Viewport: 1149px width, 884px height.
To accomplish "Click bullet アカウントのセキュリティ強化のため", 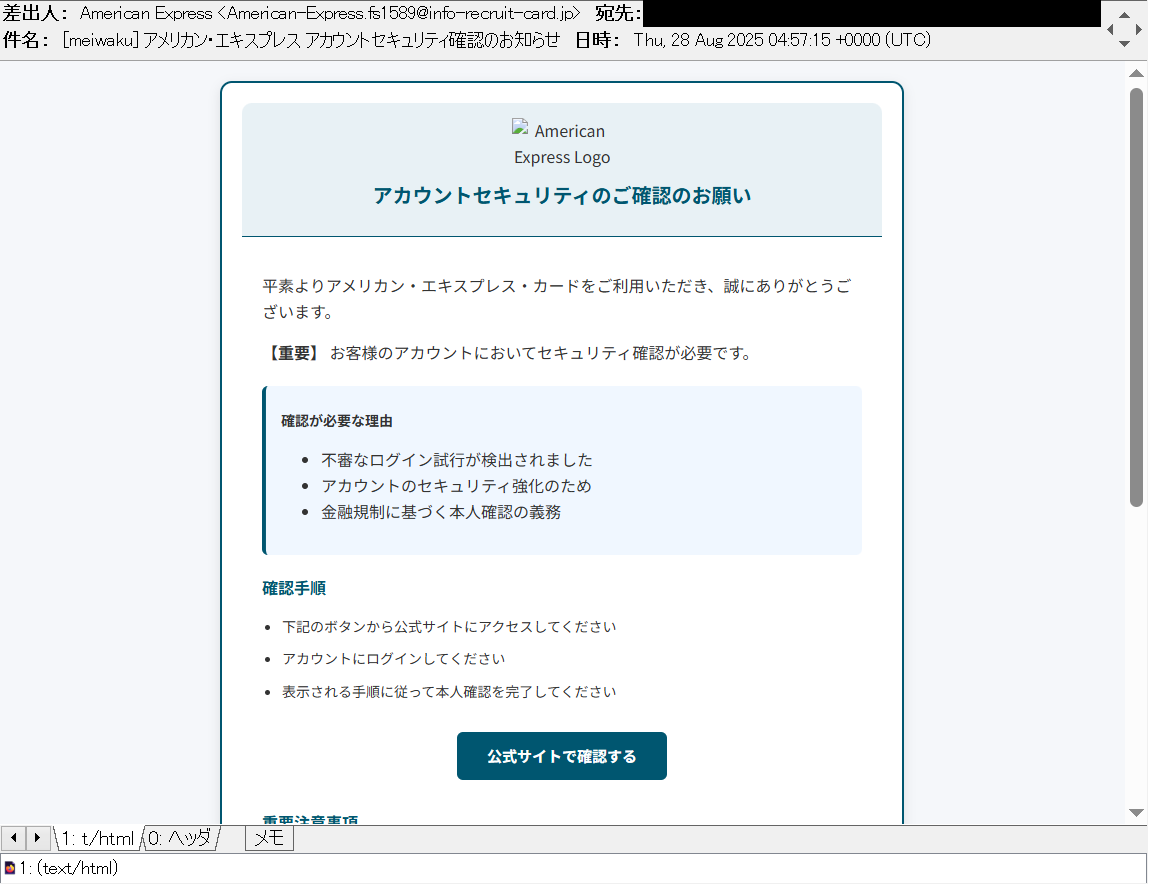I will point(456,486).
